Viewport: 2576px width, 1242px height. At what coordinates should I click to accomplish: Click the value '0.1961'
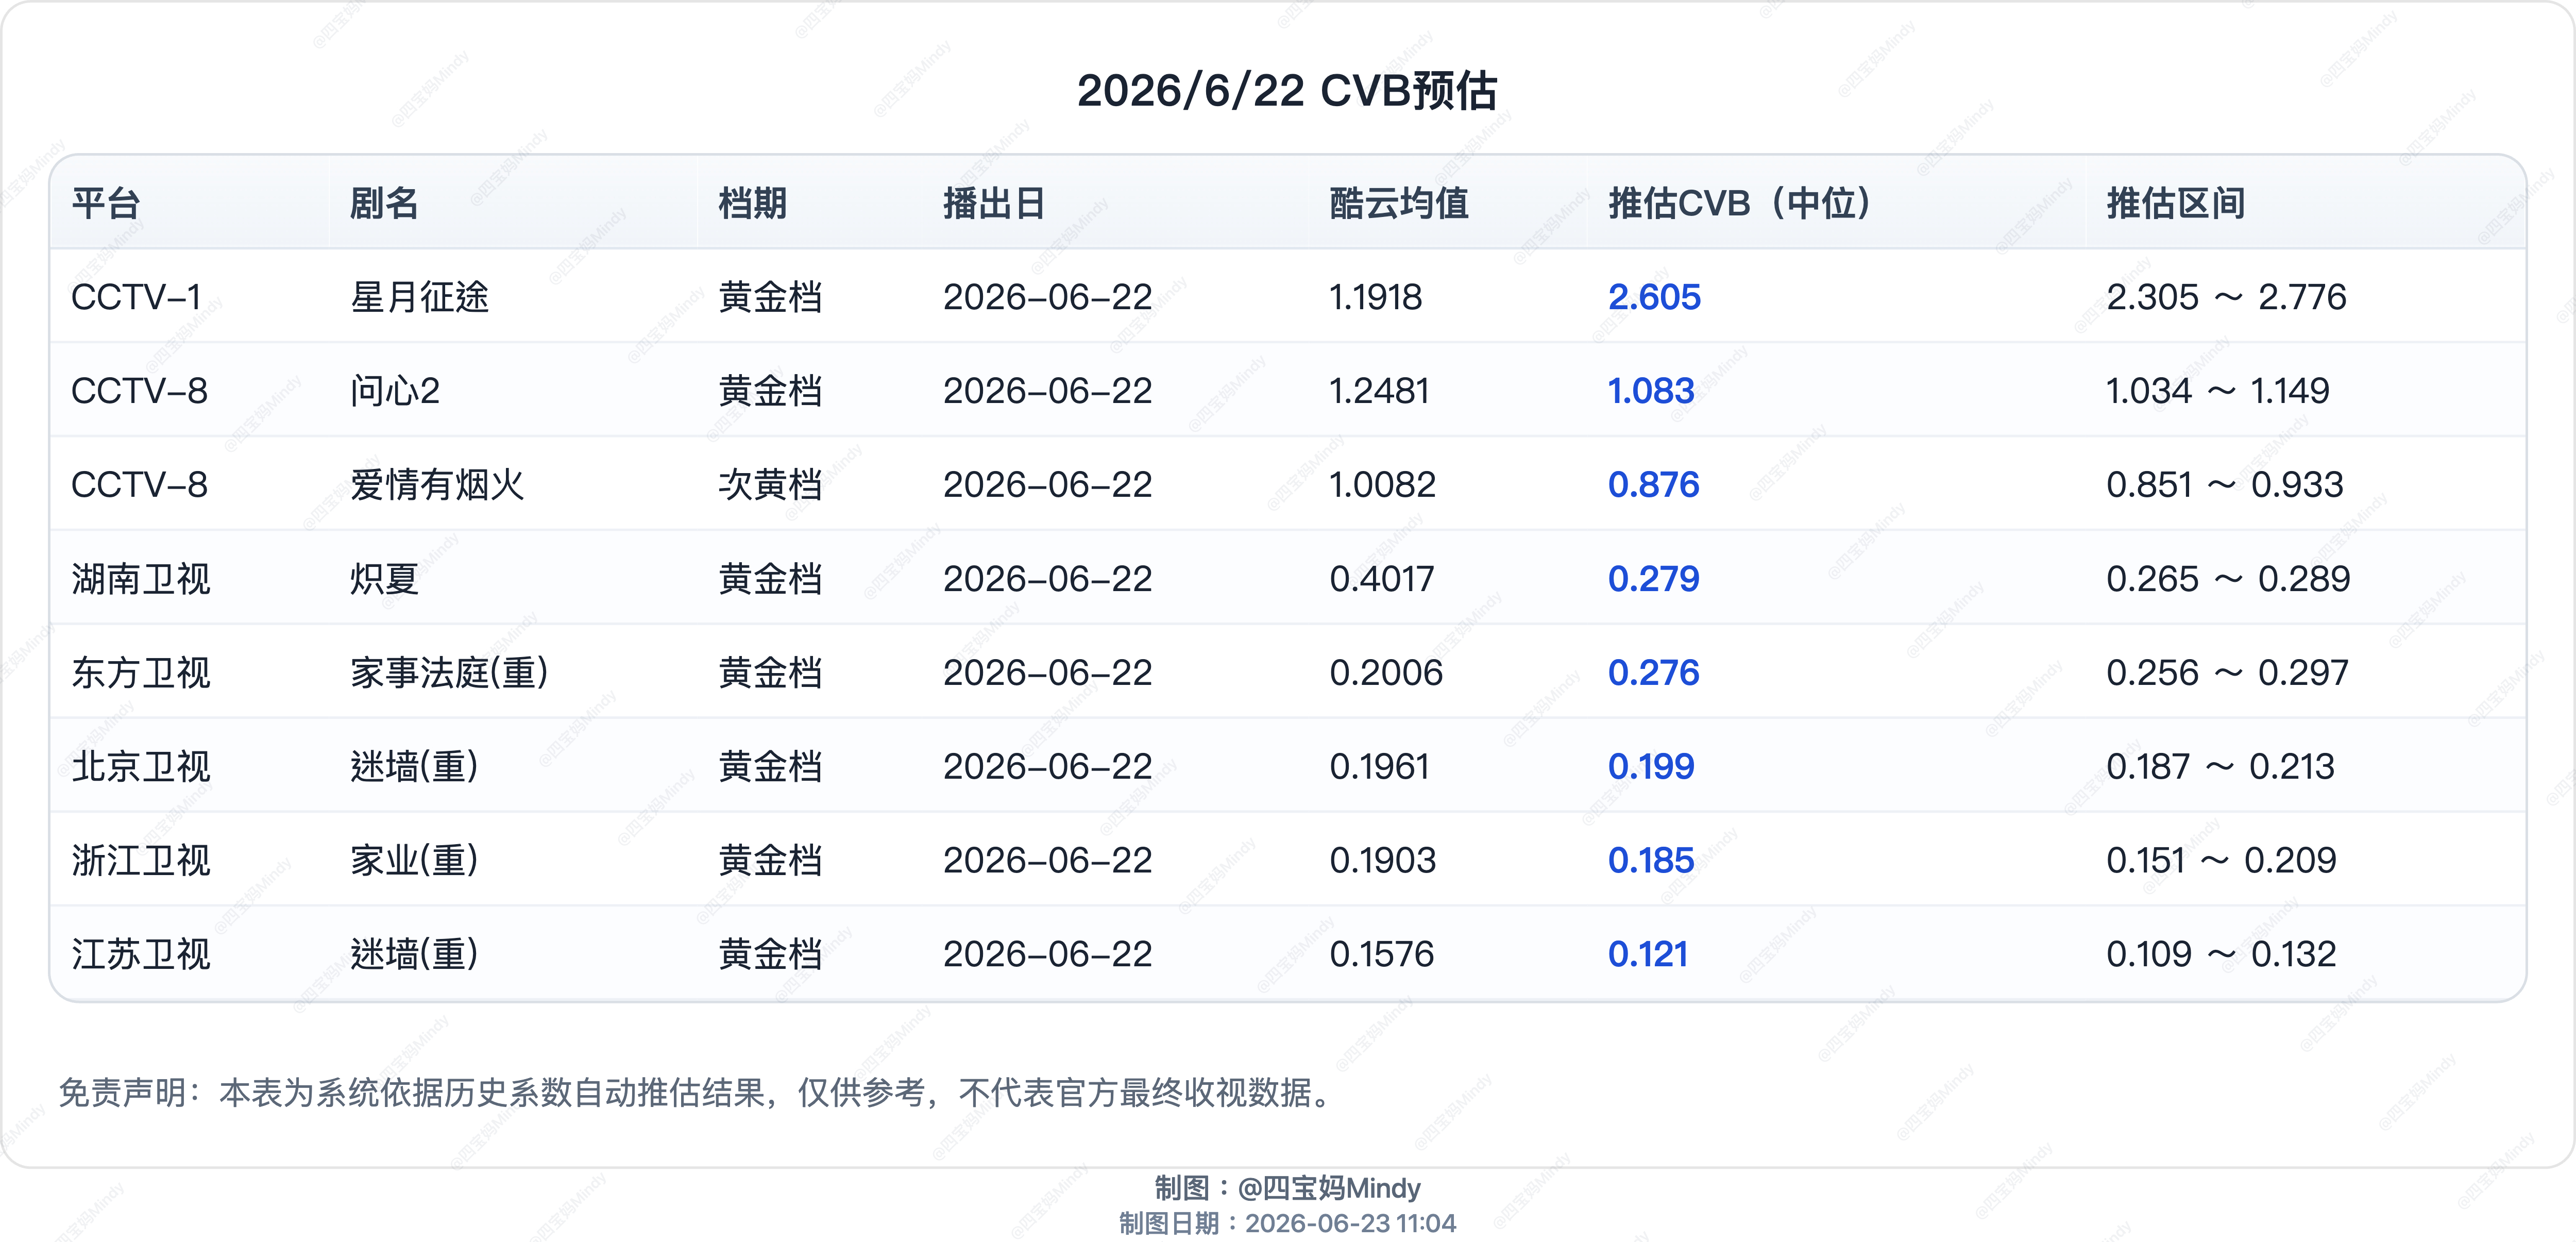(x=1379, y=767)
